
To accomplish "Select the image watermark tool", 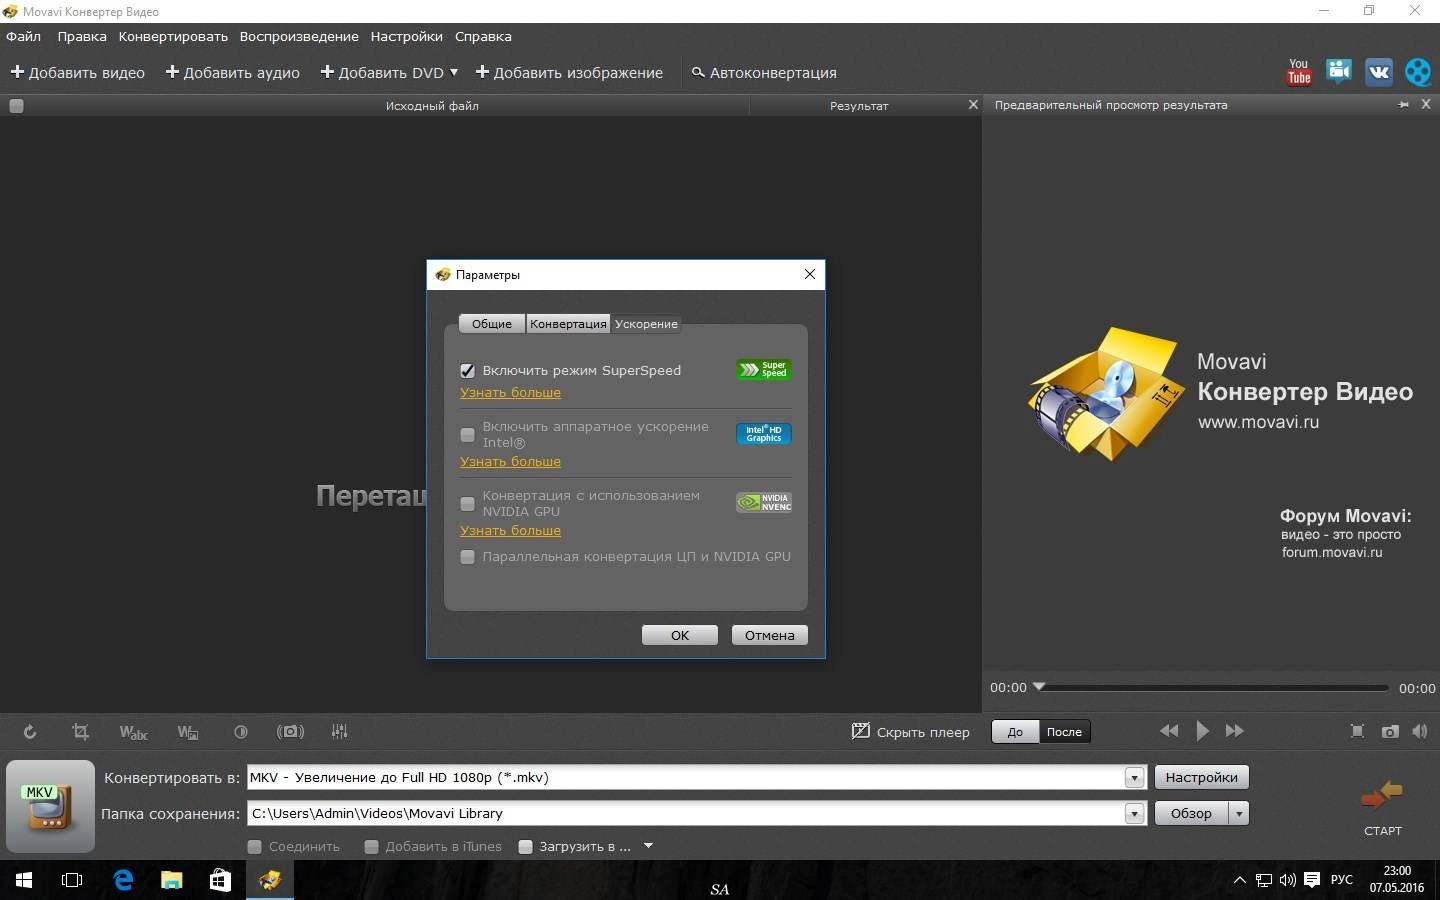I will coord(188,732).
